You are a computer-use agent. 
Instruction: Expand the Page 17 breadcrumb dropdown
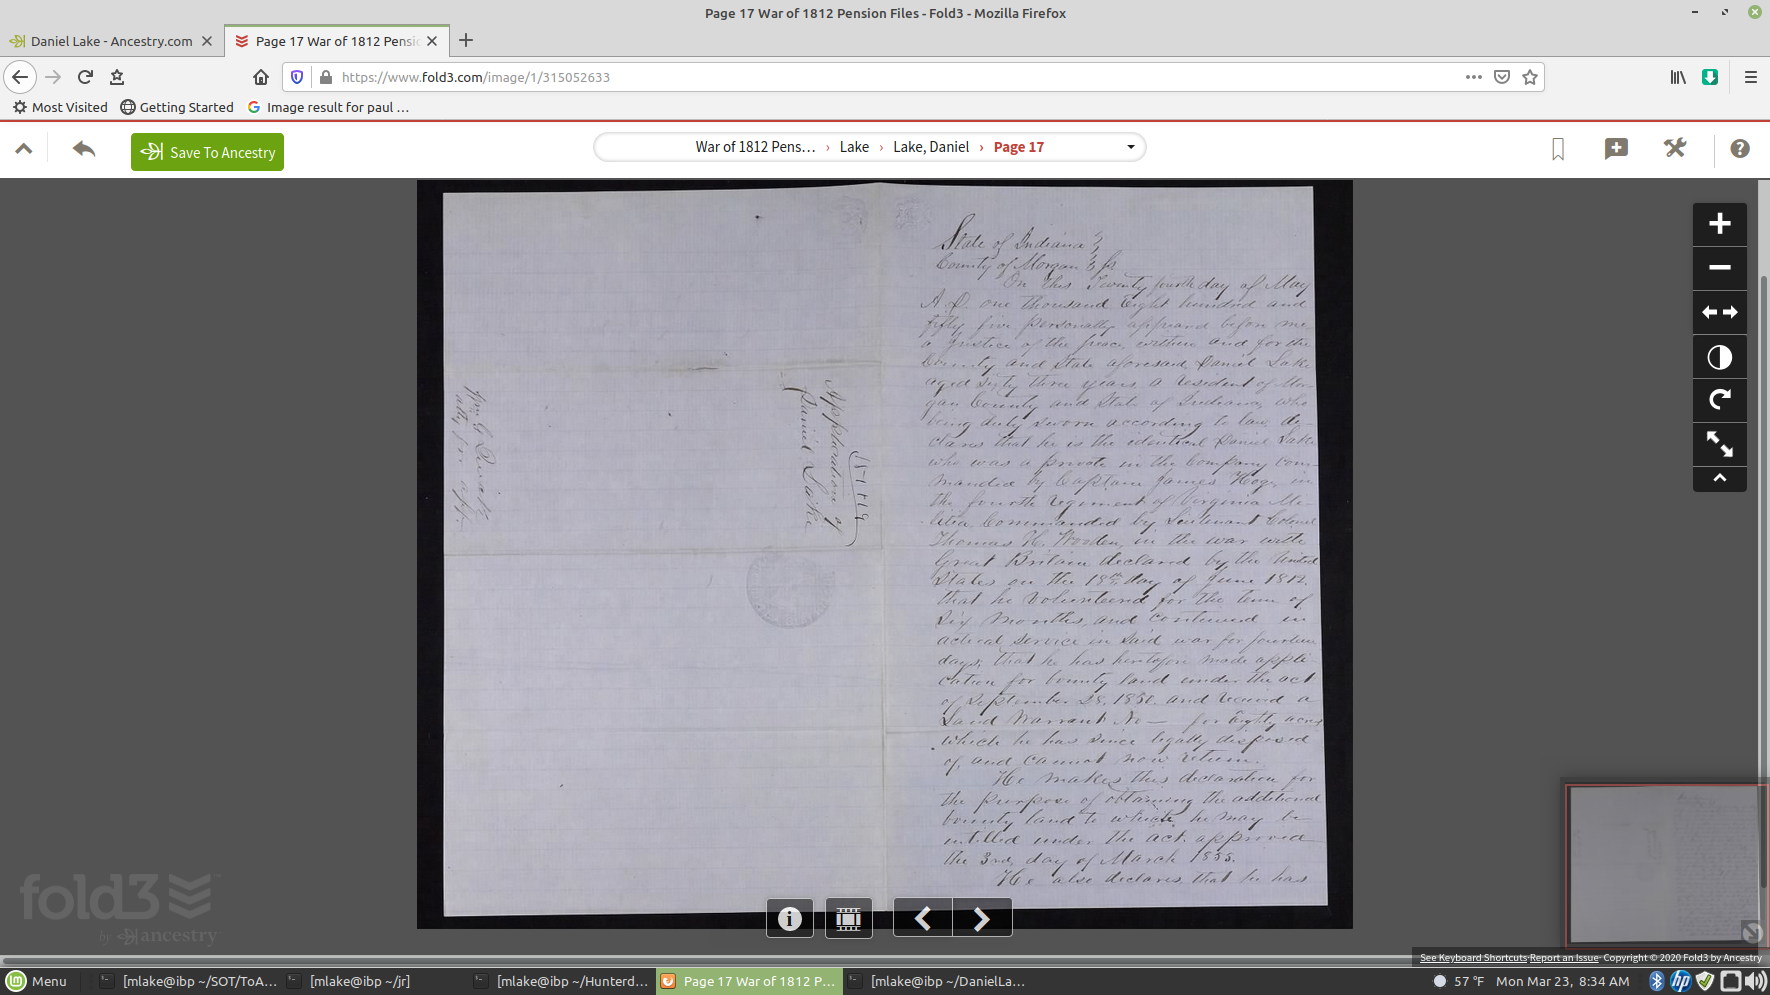coord(1130,147)
